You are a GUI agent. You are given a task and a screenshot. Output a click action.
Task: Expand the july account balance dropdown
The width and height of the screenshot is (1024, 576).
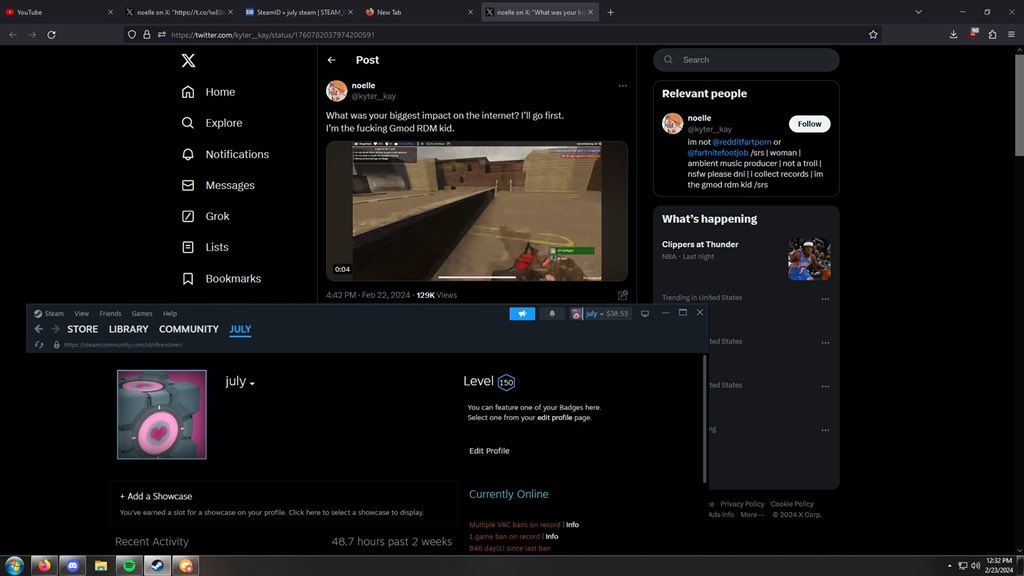pos(601,313)
